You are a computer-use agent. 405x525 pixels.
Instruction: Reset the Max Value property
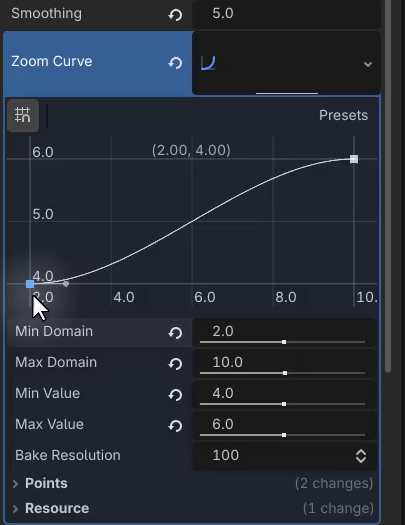pos(175,426)
